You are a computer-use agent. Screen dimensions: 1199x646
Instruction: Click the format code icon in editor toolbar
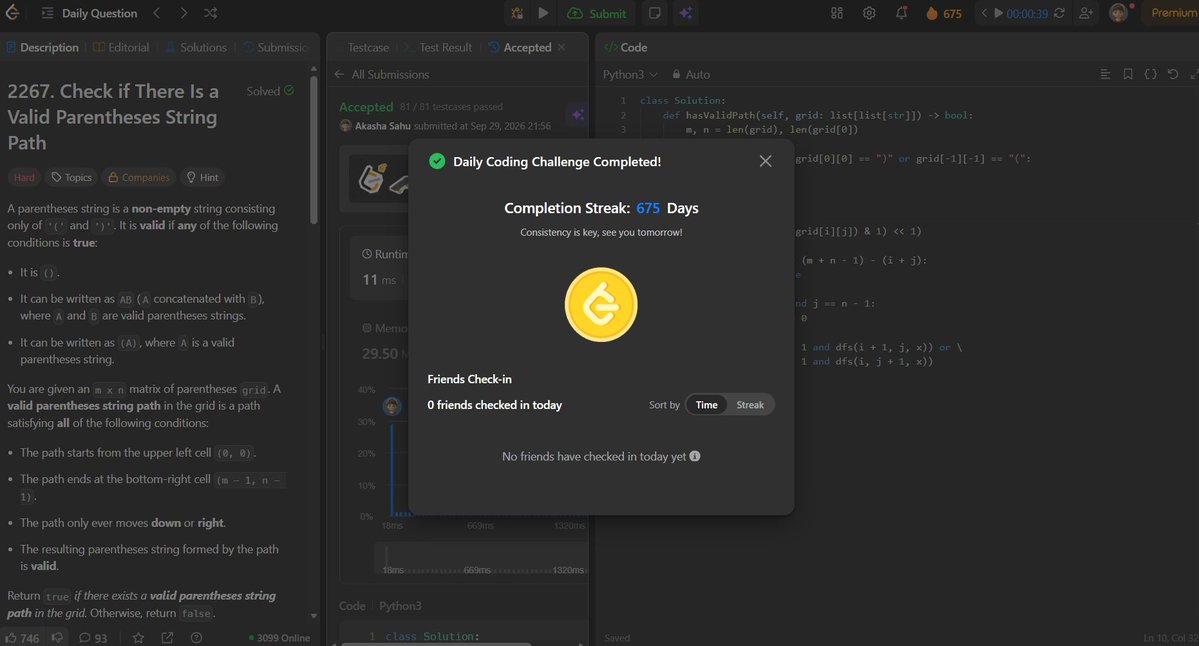coord(1105,74)
